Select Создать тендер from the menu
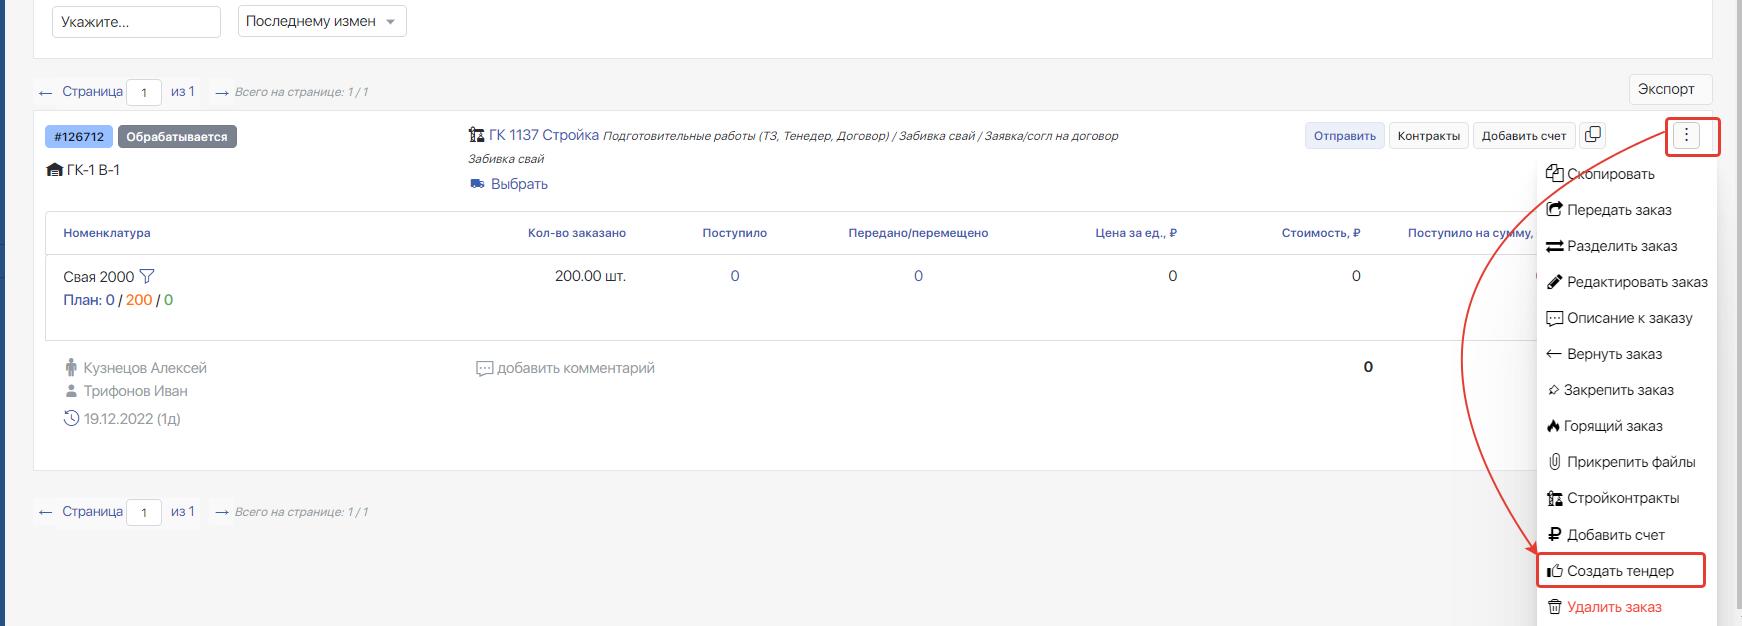 [1620, 571]
